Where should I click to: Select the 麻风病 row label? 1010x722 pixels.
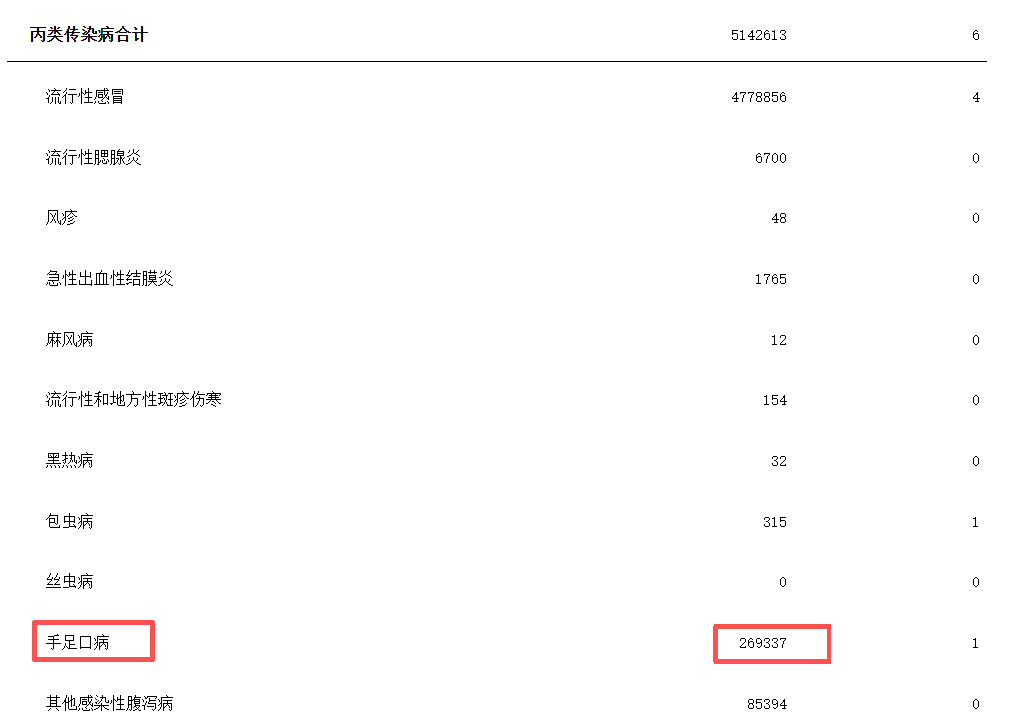coord(69,340)
